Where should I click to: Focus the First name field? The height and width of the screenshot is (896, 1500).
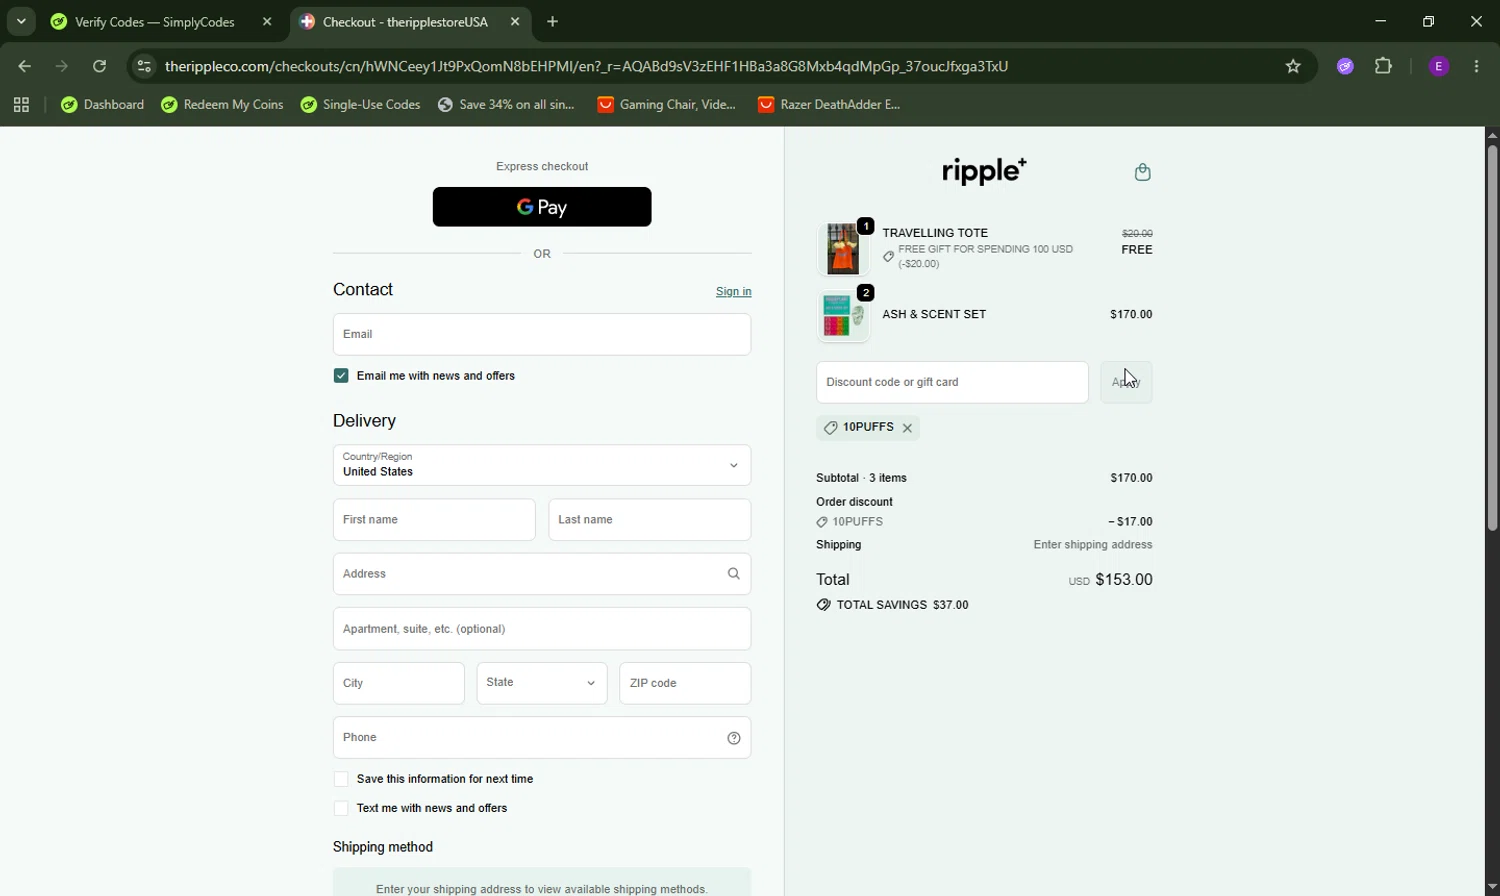point(434,520)
